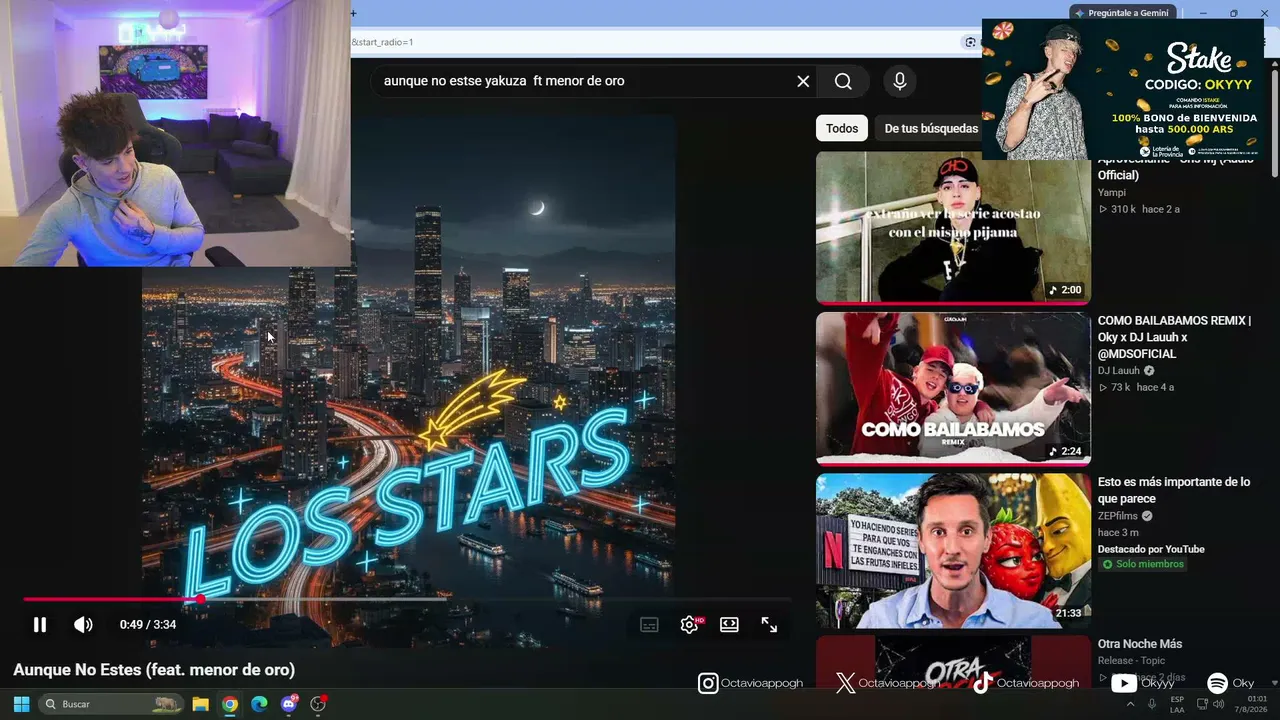
Task: Pause the playing video
Action: pyautogui.click(x=40, y=625)
